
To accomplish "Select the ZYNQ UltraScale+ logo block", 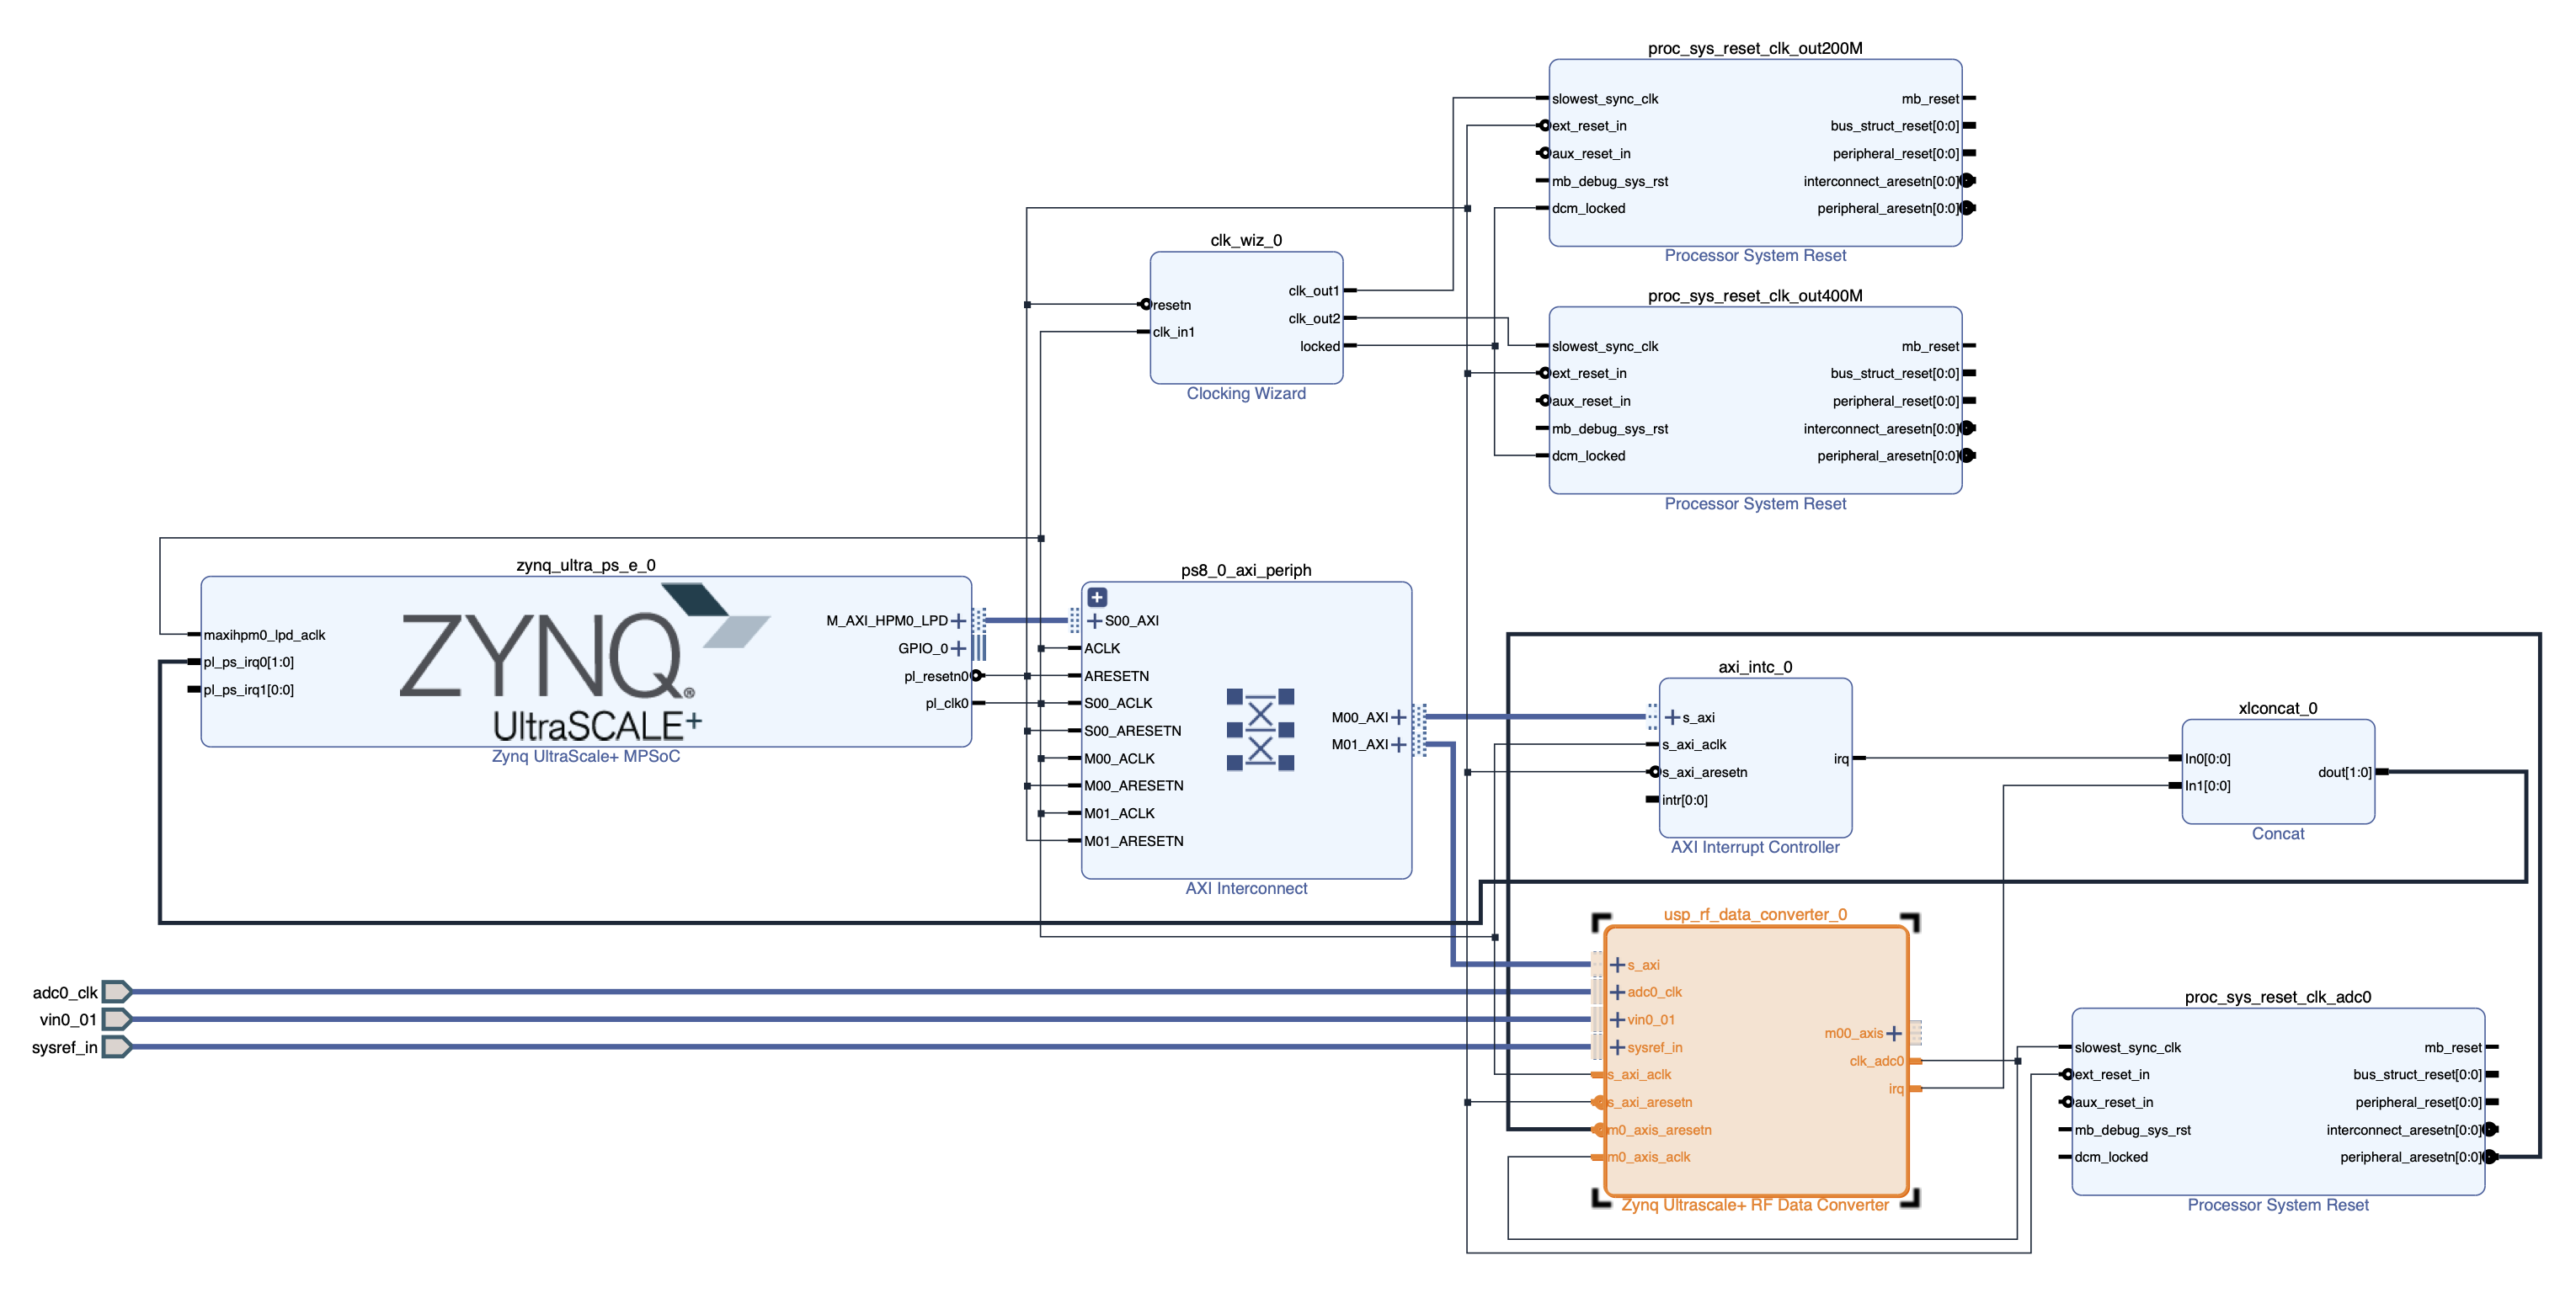I will point(585,662).
